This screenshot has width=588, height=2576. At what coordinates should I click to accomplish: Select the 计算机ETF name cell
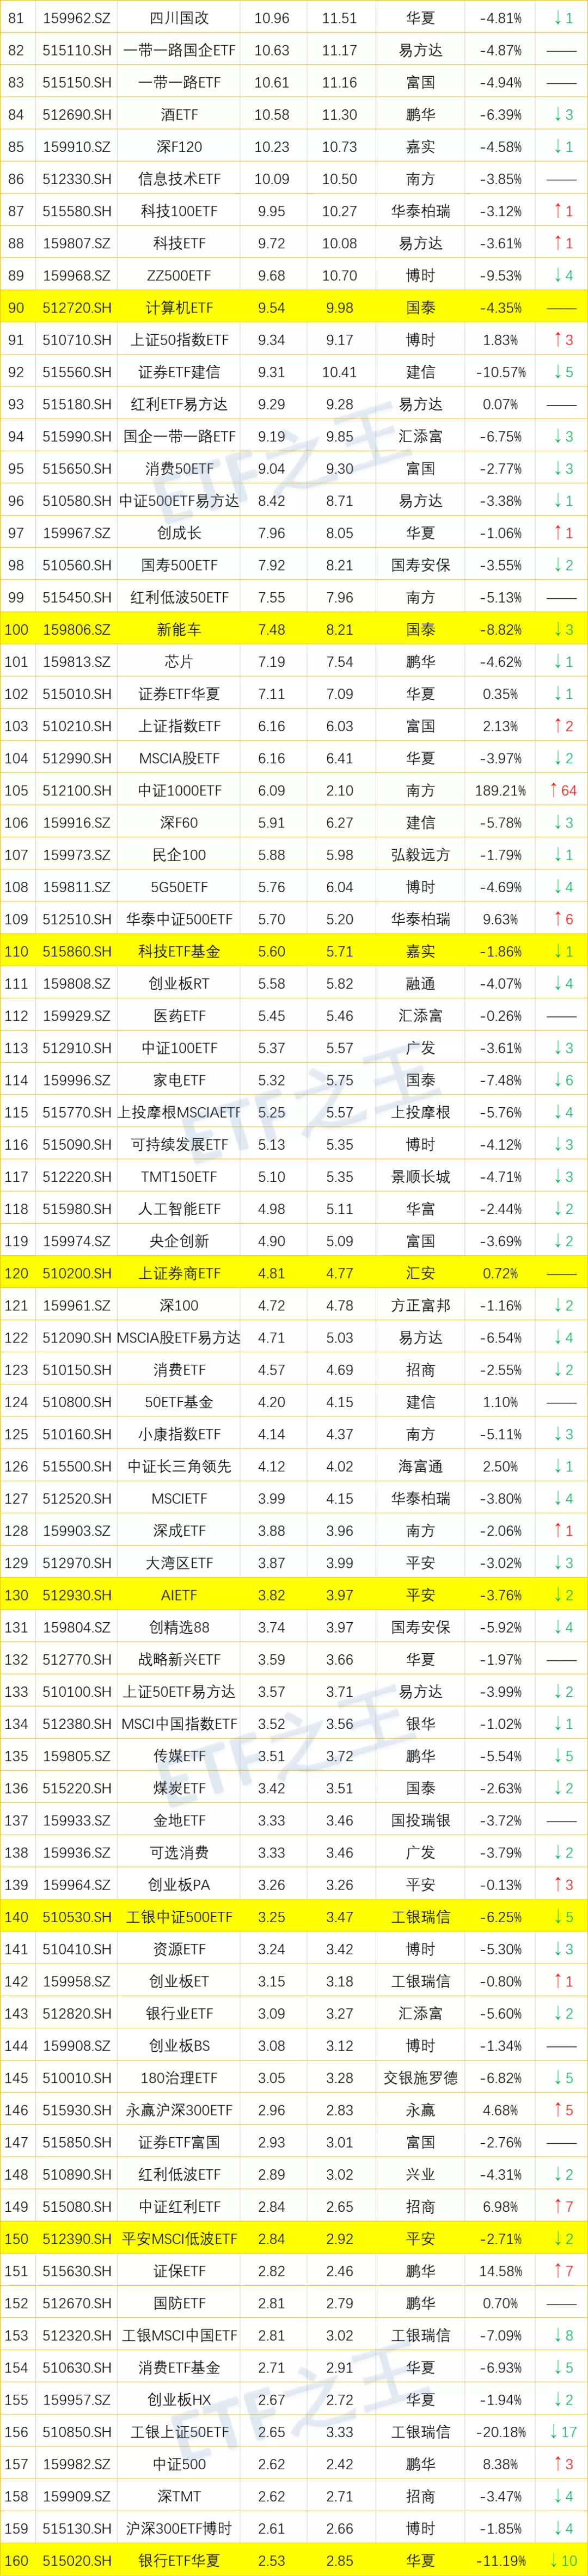[x=179, y=308]
